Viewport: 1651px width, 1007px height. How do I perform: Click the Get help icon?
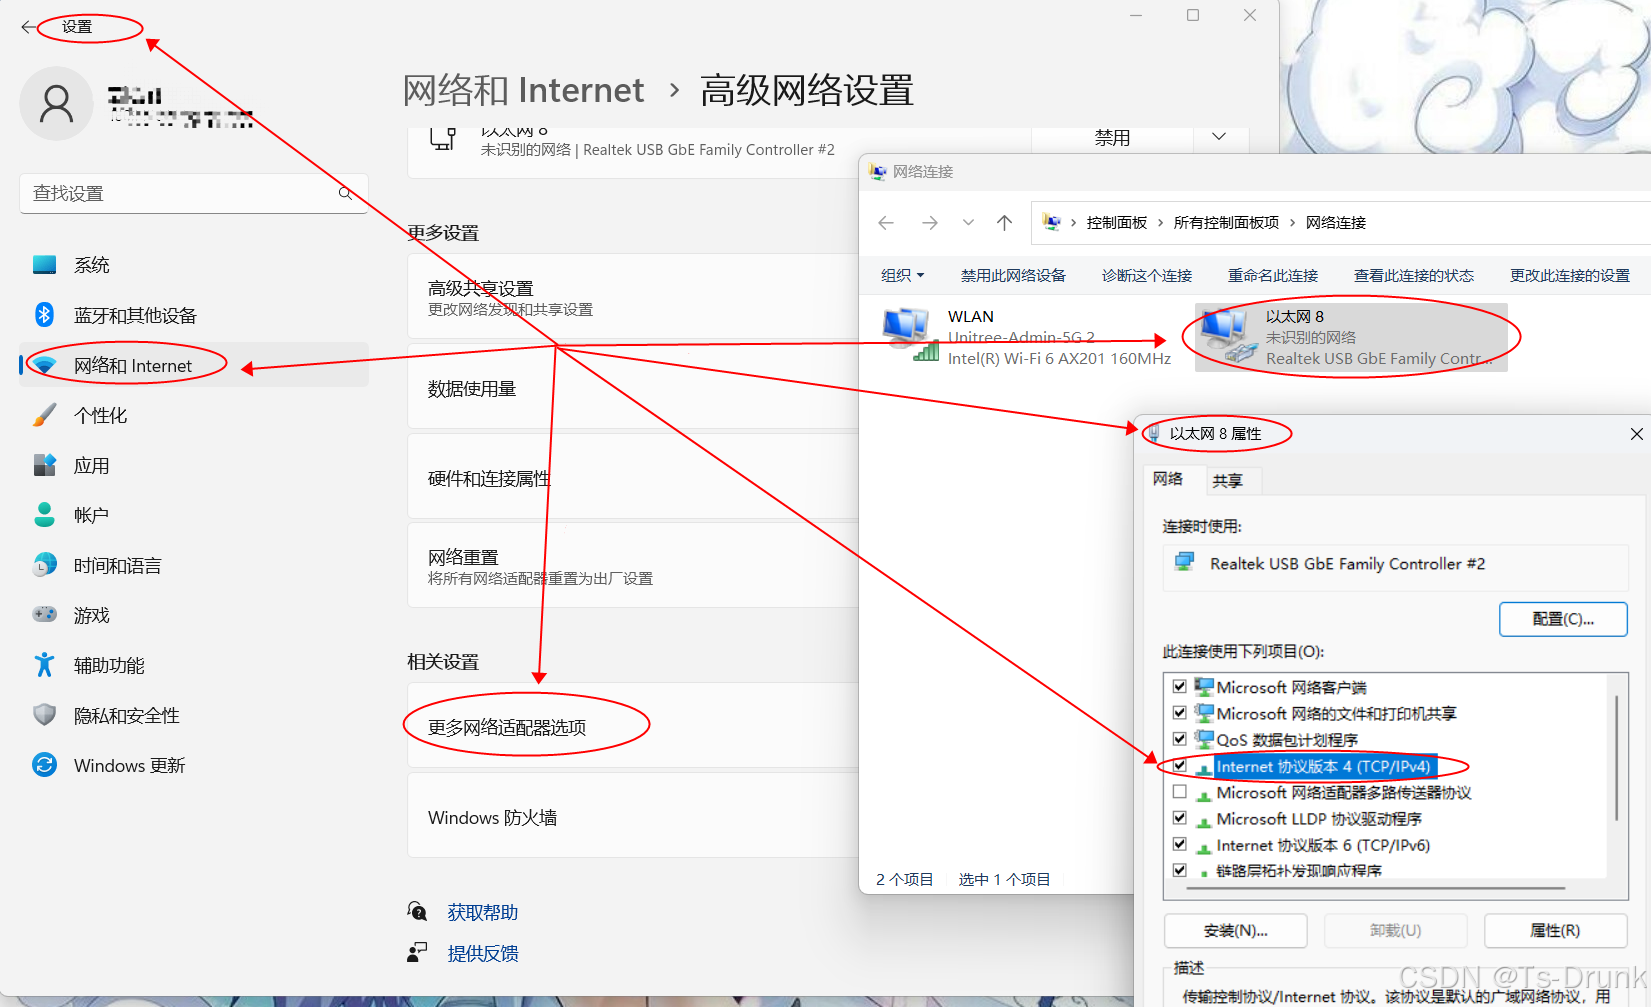(x=418, y=912)
